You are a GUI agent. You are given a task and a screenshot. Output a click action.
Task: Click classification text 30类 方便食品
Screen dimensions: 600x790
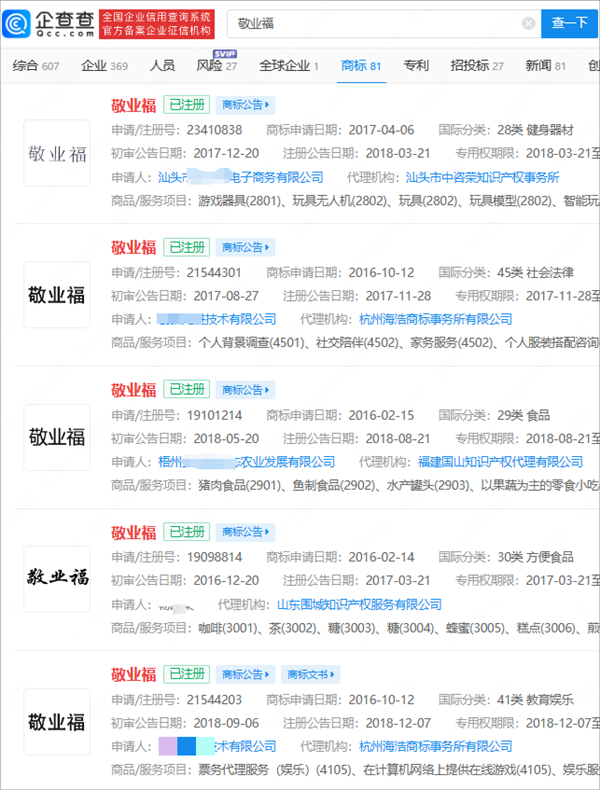[x=536, y=557]
